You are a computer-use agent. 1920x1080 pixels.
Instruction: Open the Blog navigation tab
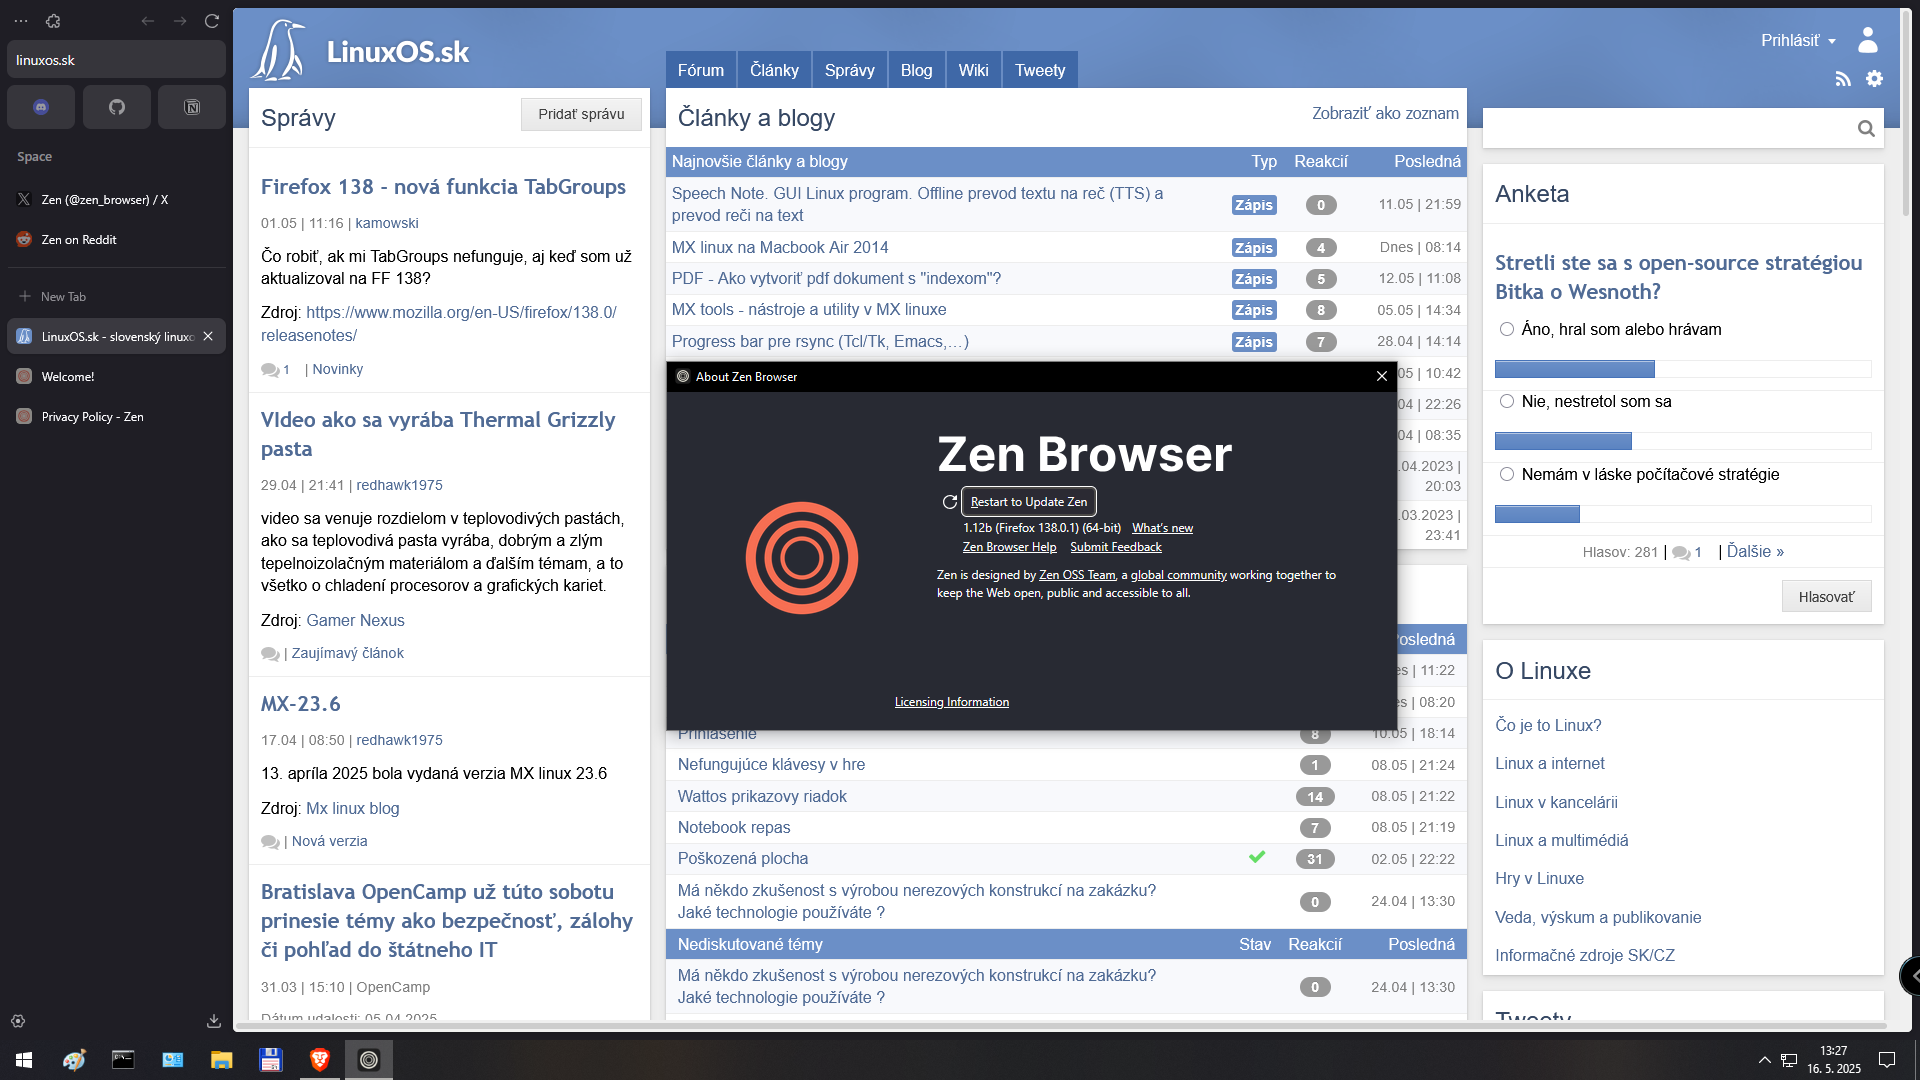point(916,70)
